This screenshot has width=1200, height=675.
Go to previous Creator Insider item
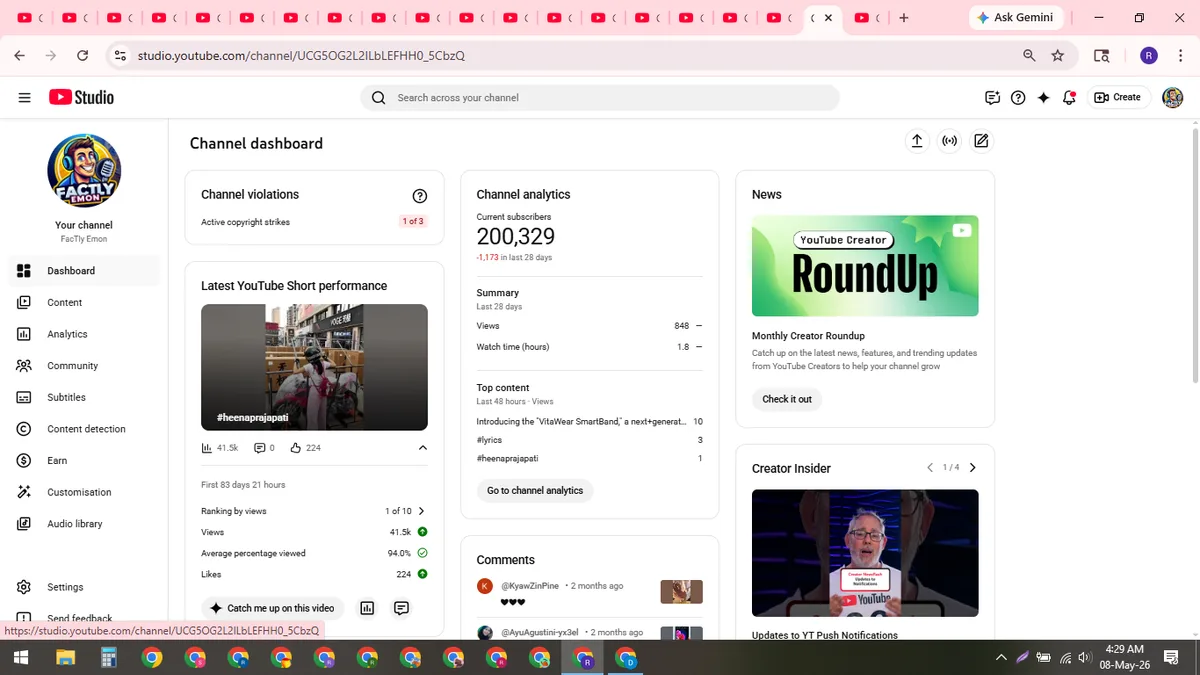[x=930, y=467]
